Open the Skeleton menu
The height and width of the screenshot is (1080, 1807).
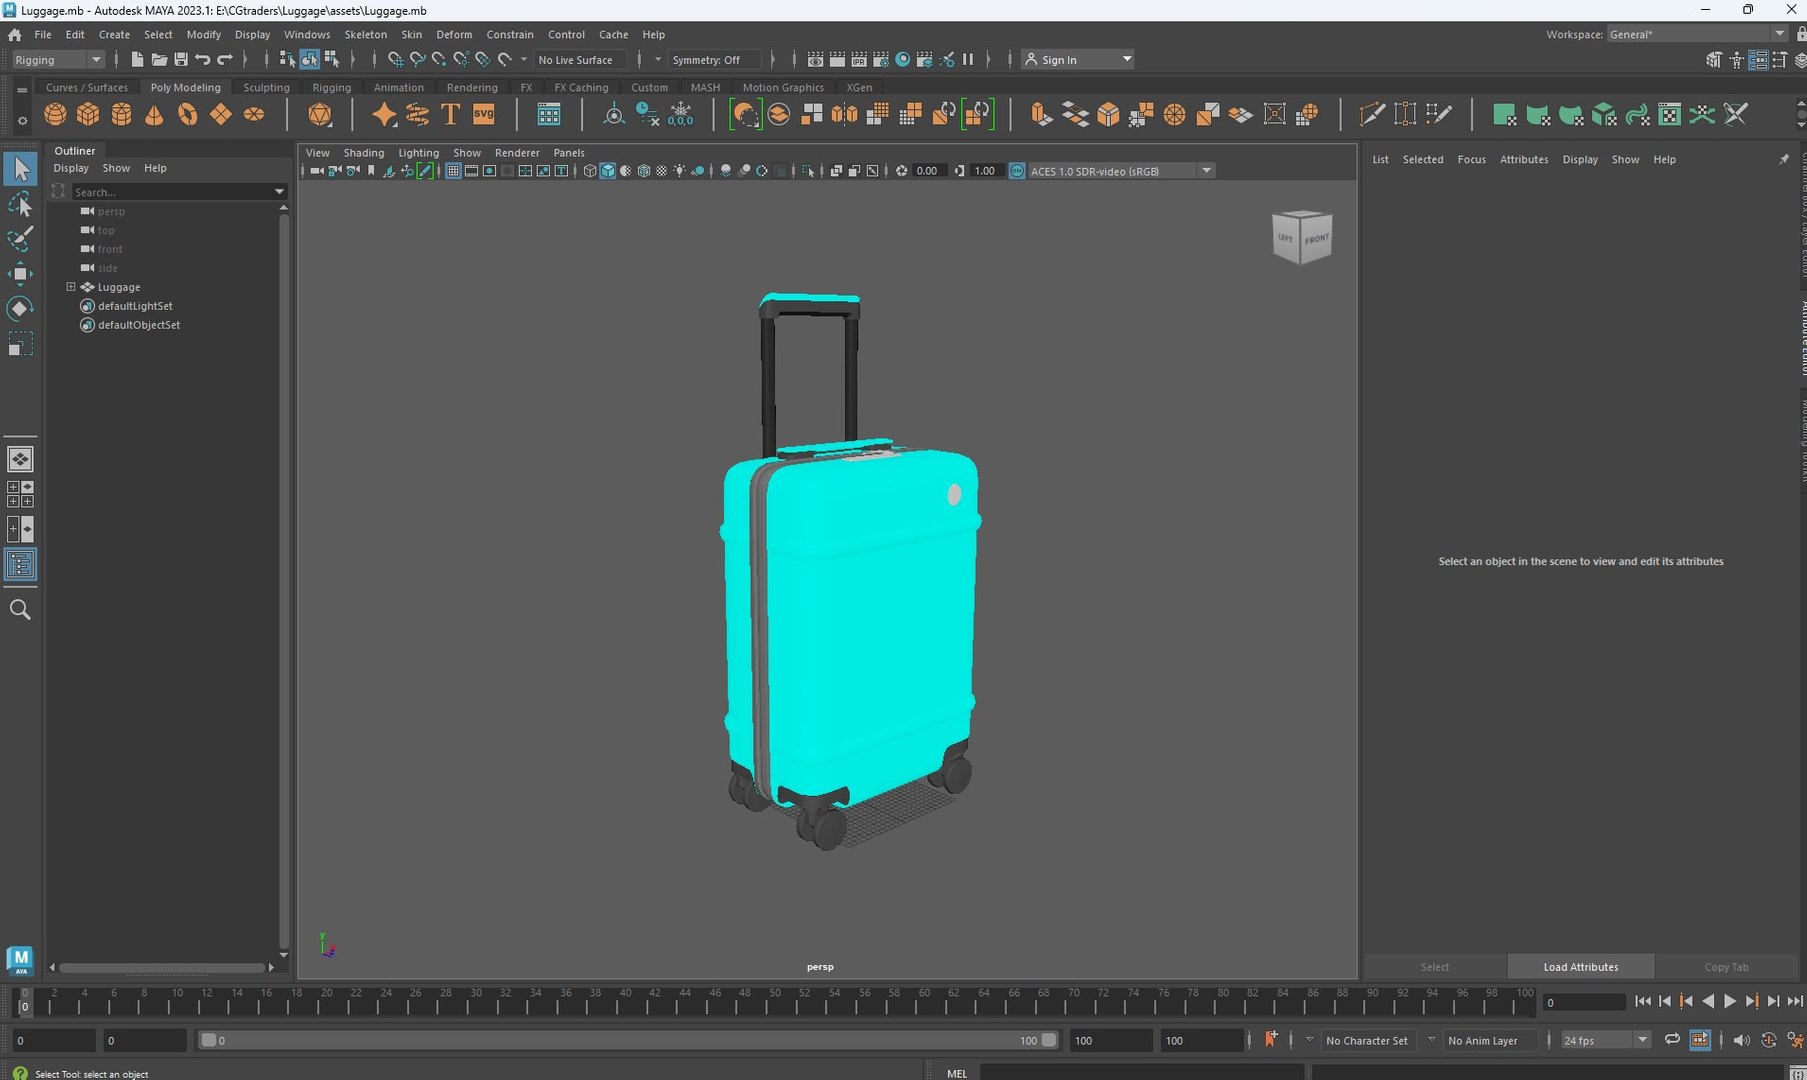click(365, 34)
